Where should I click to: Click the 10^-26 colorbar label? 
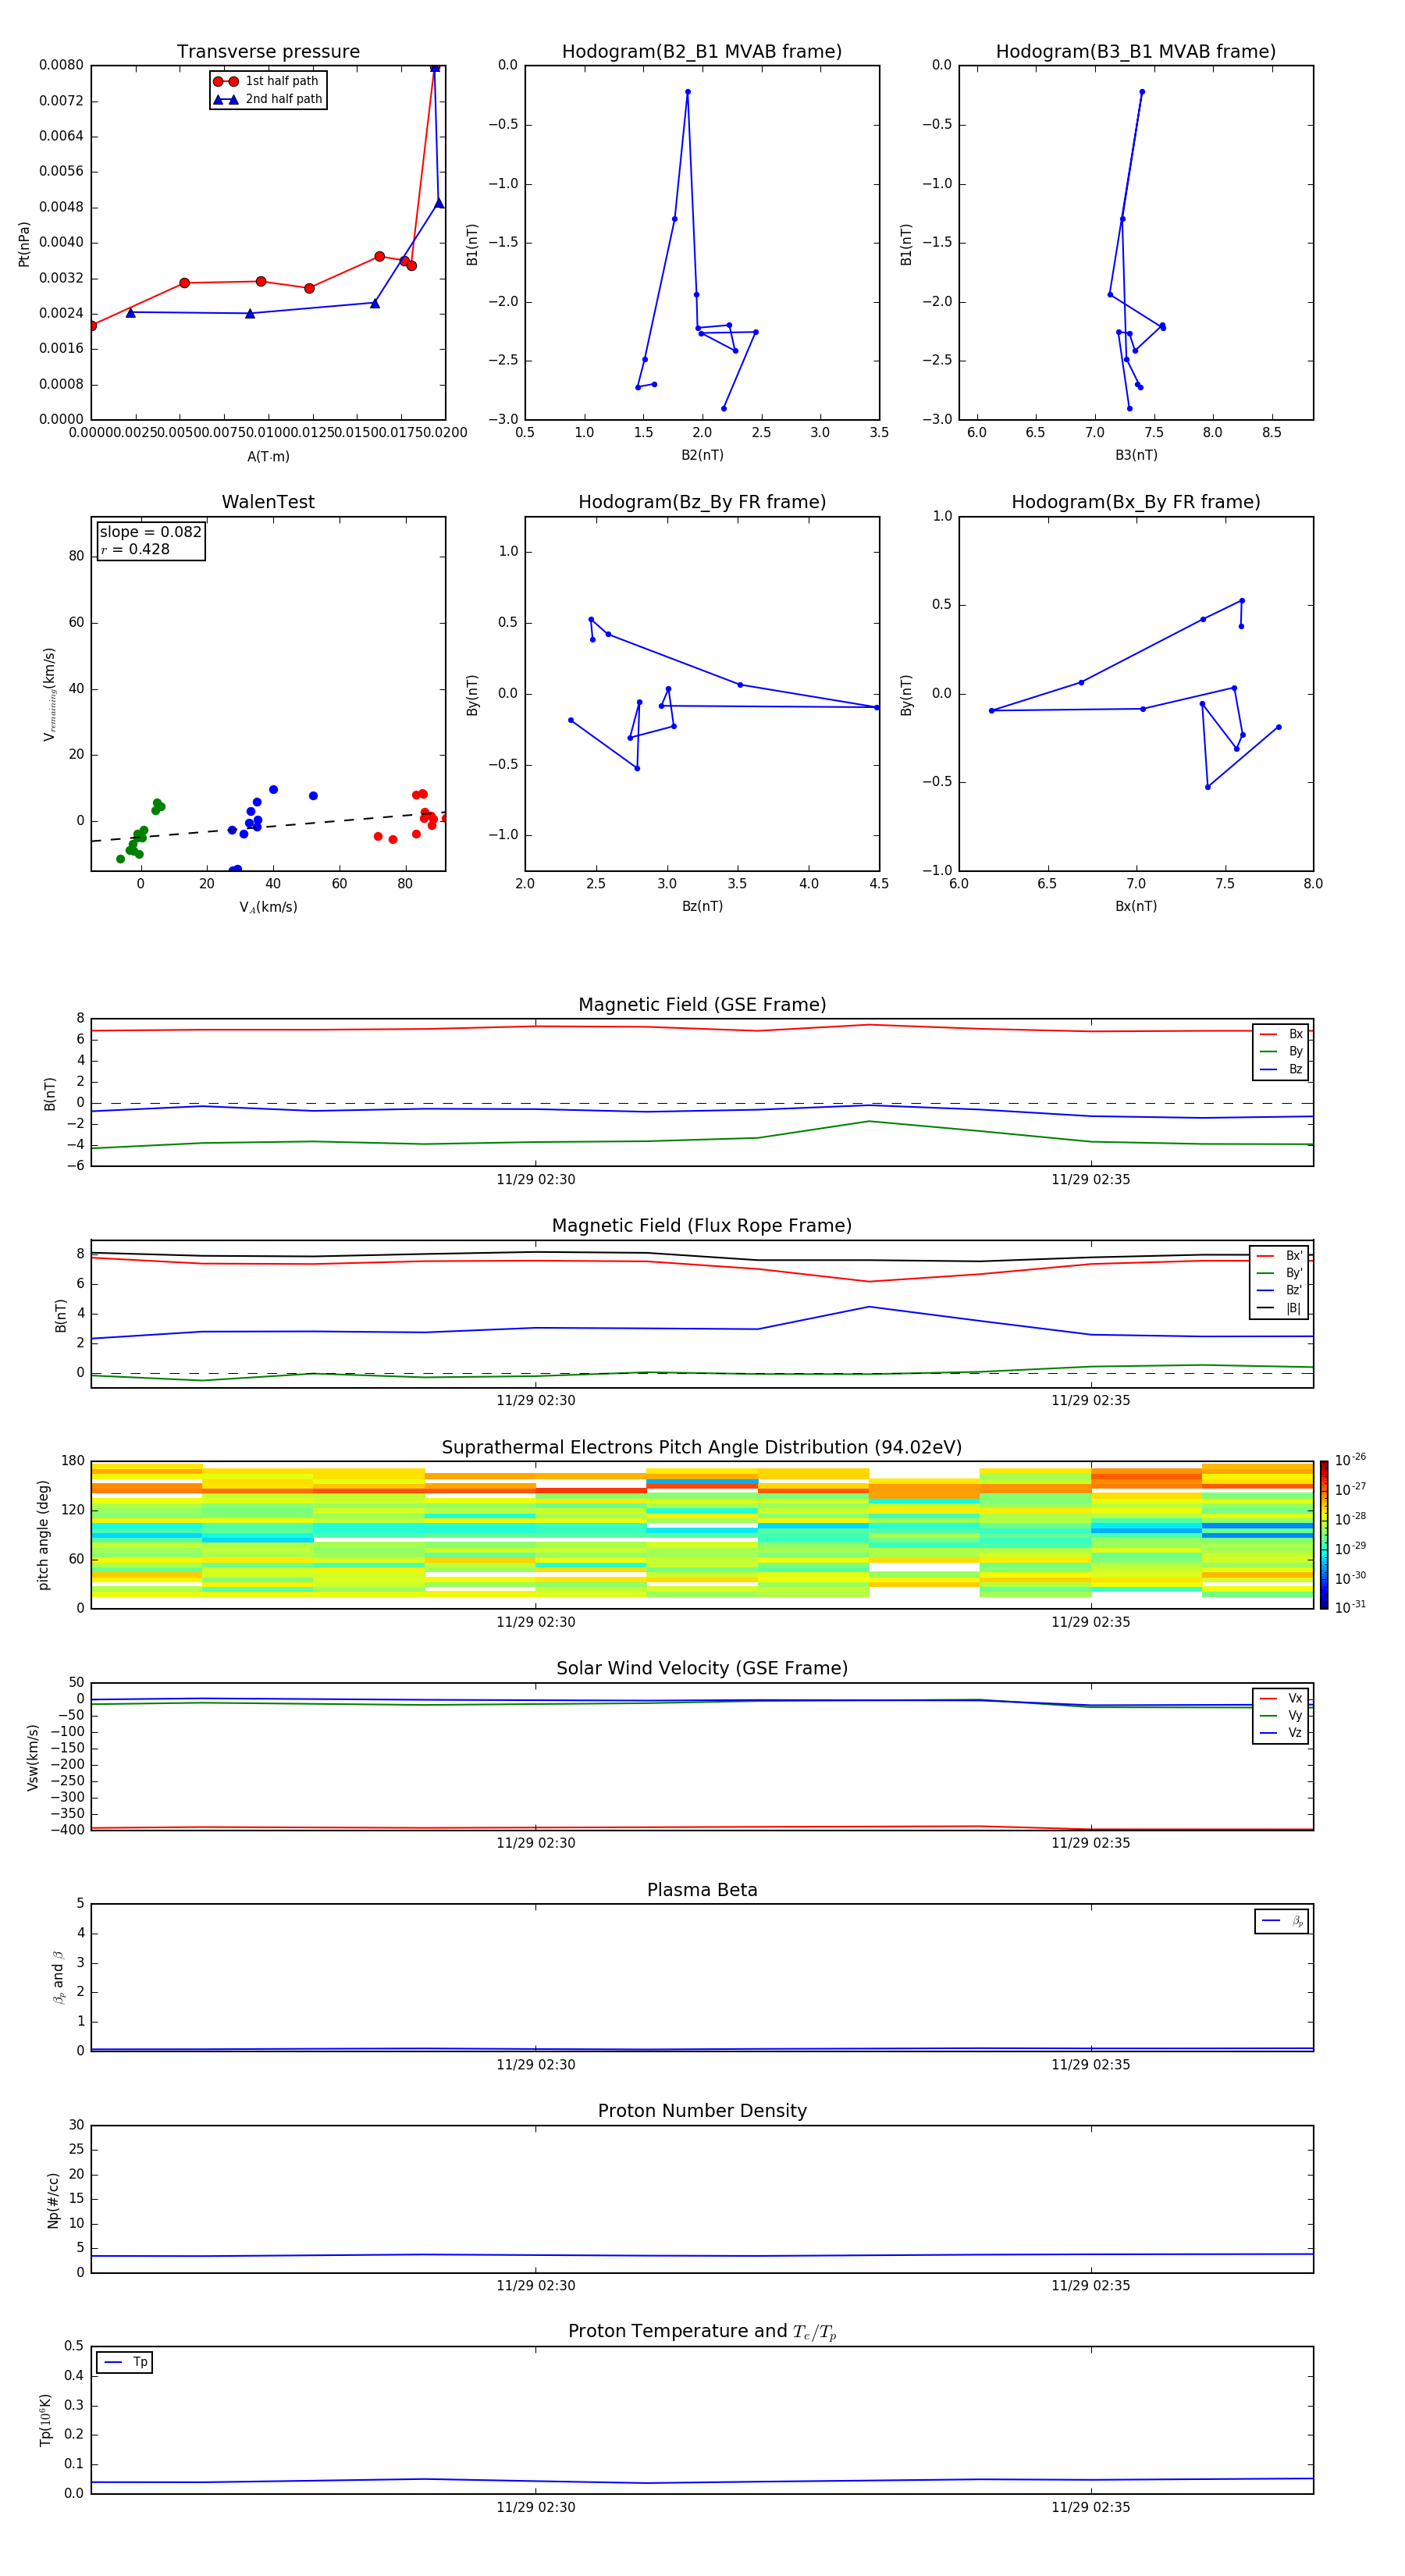click(1350, 1460)
